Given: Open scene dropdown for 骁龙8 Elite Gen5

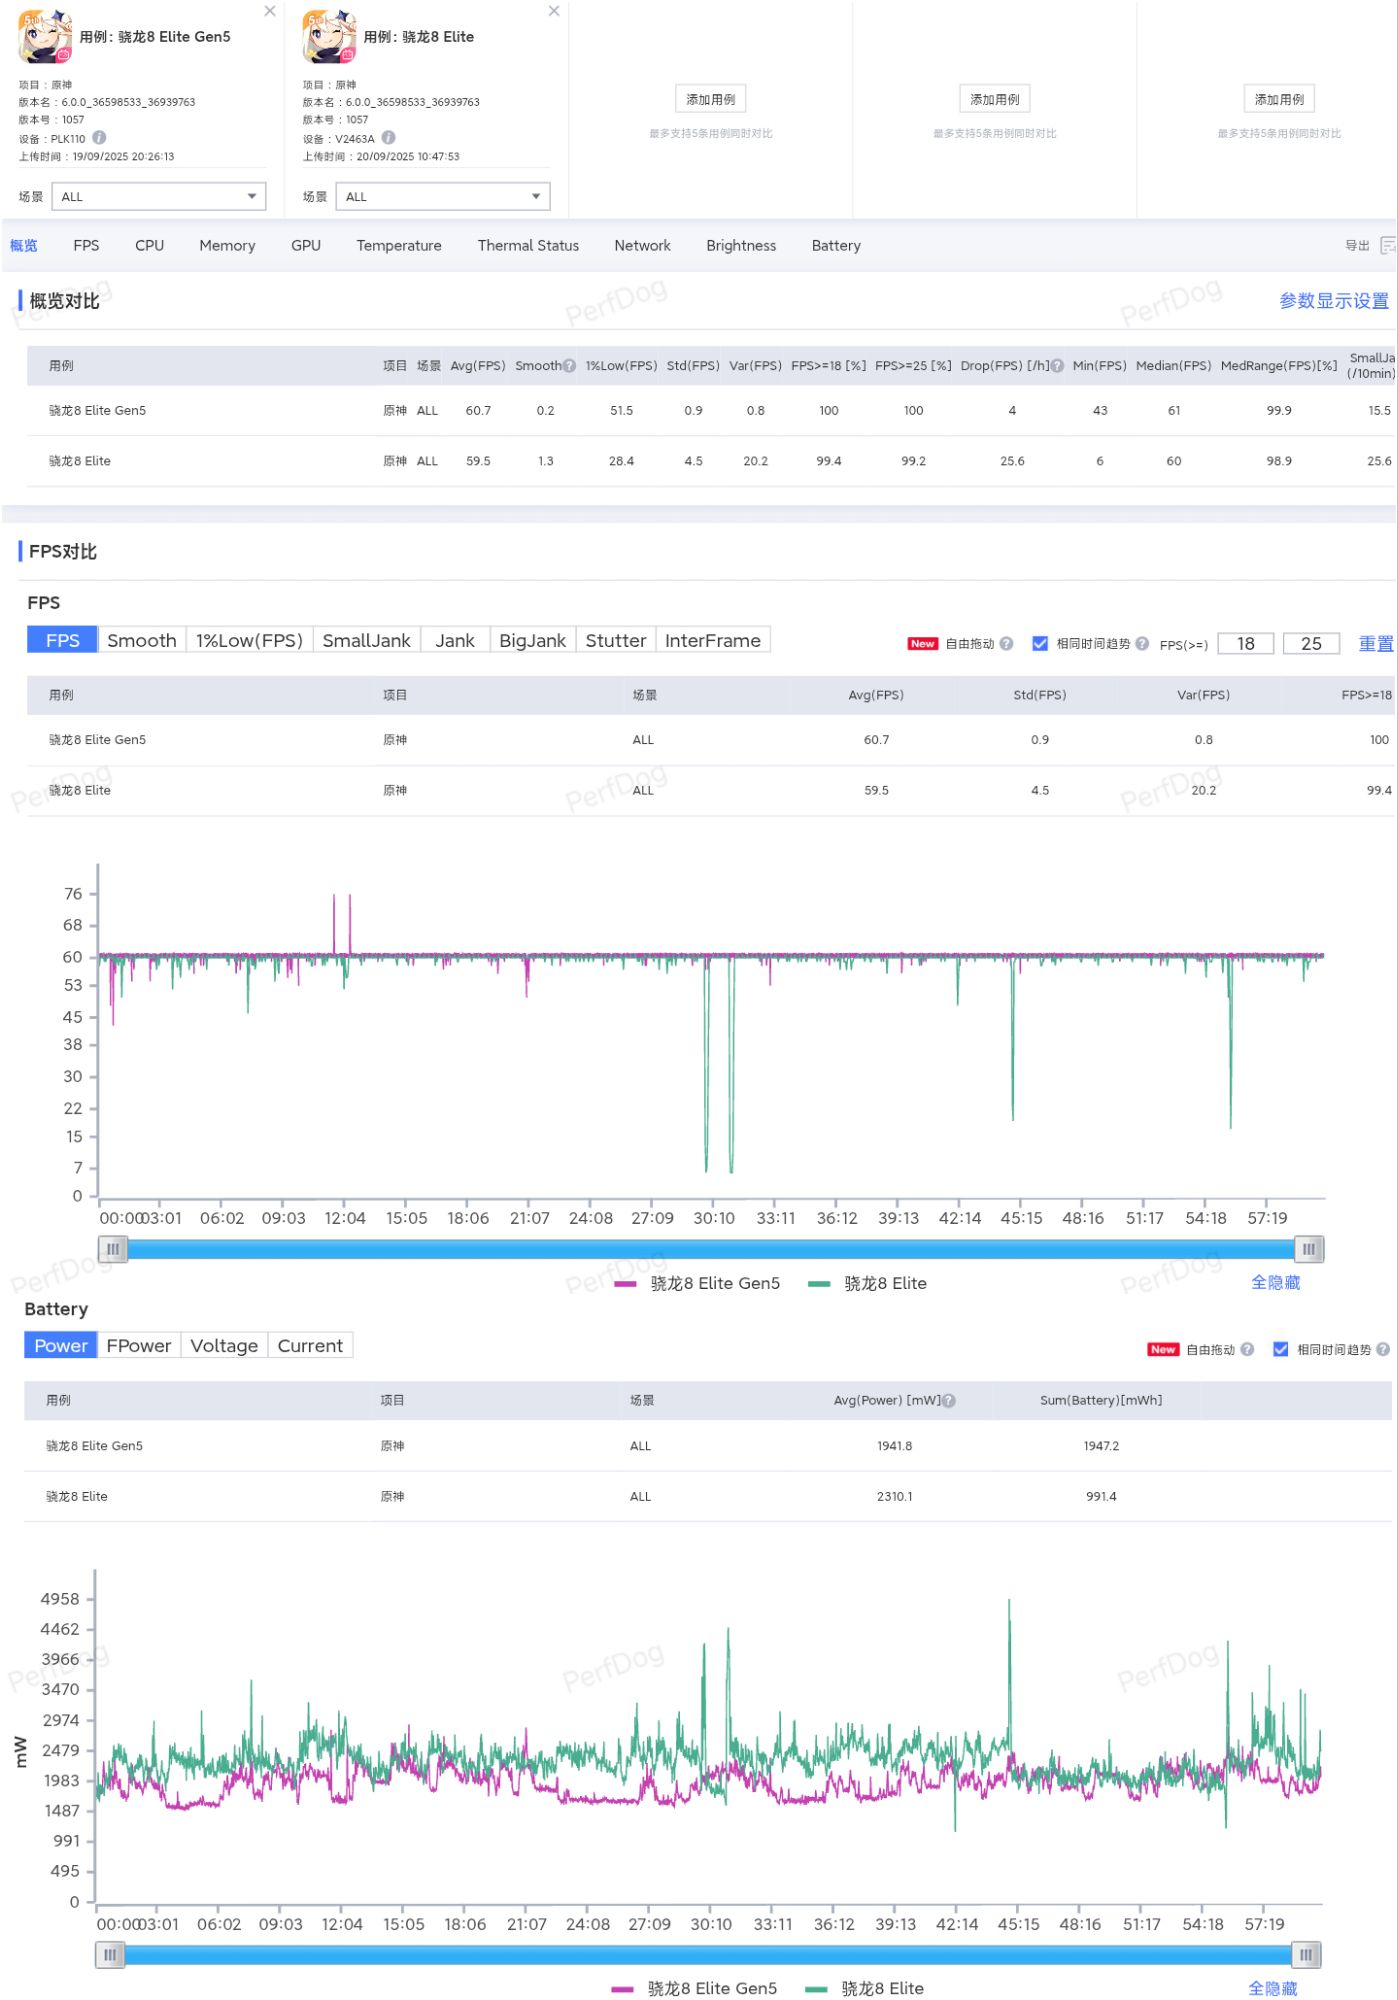Looking at the screenshot, I should click(159, 197).
